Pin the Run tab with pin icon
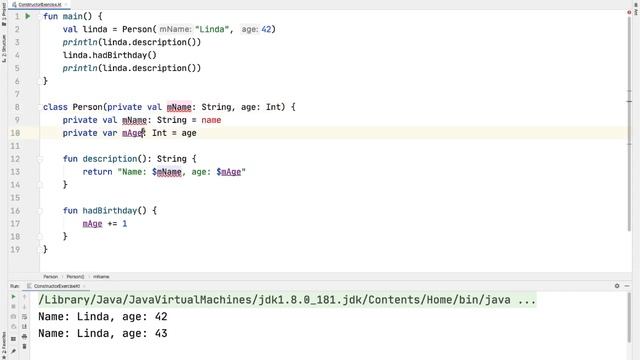The height and width of the screenshot is (360, 640). tap(13, 351)
